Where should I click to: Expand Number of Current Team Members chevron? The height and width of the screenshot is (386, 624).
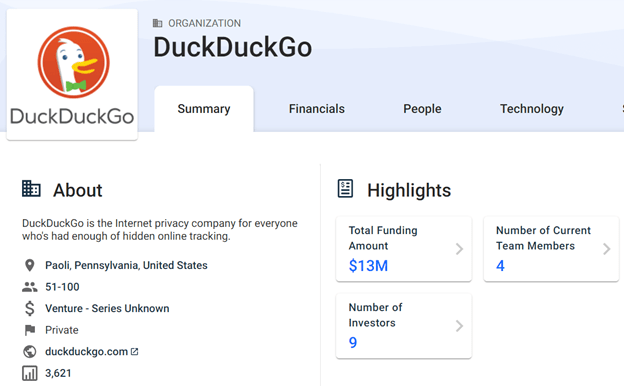(x=606, y=249)
